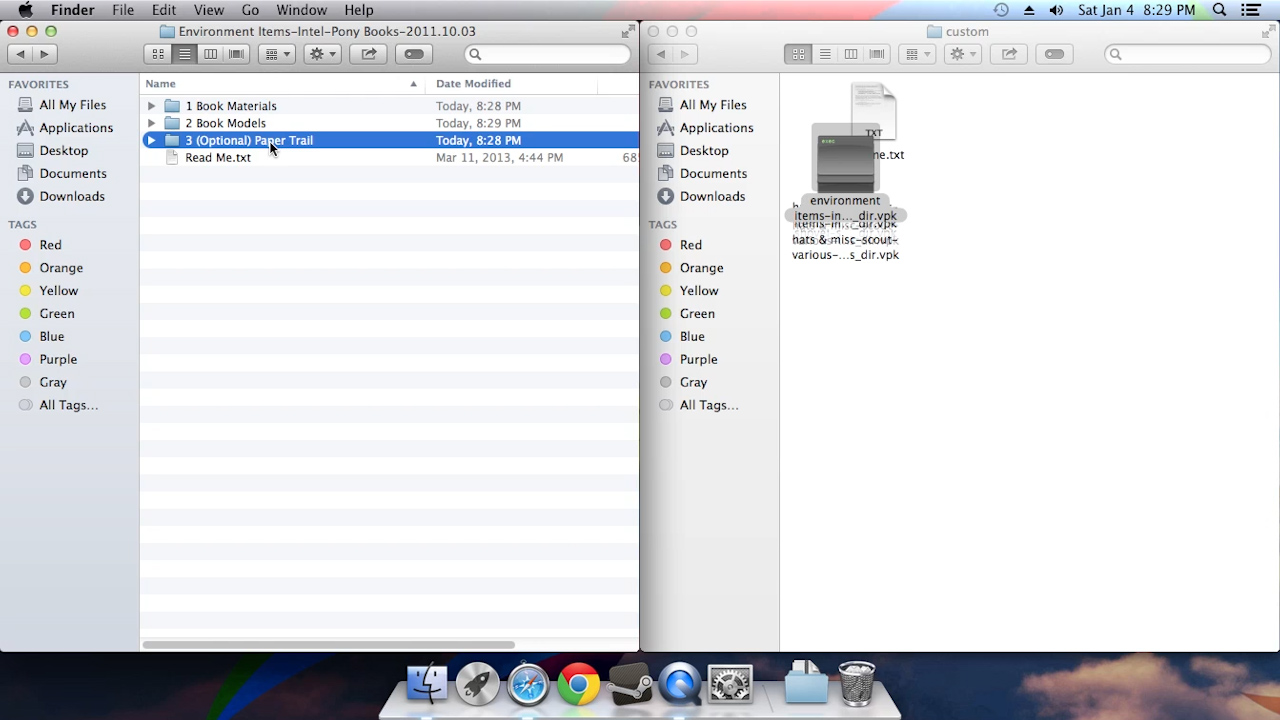Open Downloads in custom window sidebar
The width and height of the screenshot is (1280, 720).
[712, 197]
